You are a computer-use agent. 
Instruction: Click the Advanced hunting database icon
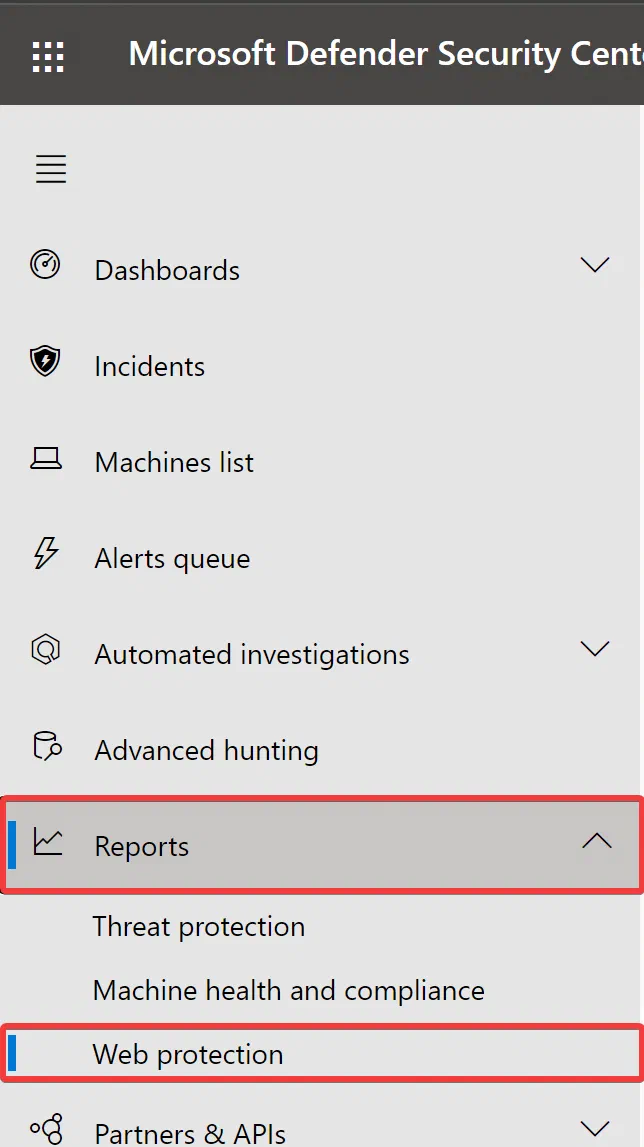pos(48,746)
